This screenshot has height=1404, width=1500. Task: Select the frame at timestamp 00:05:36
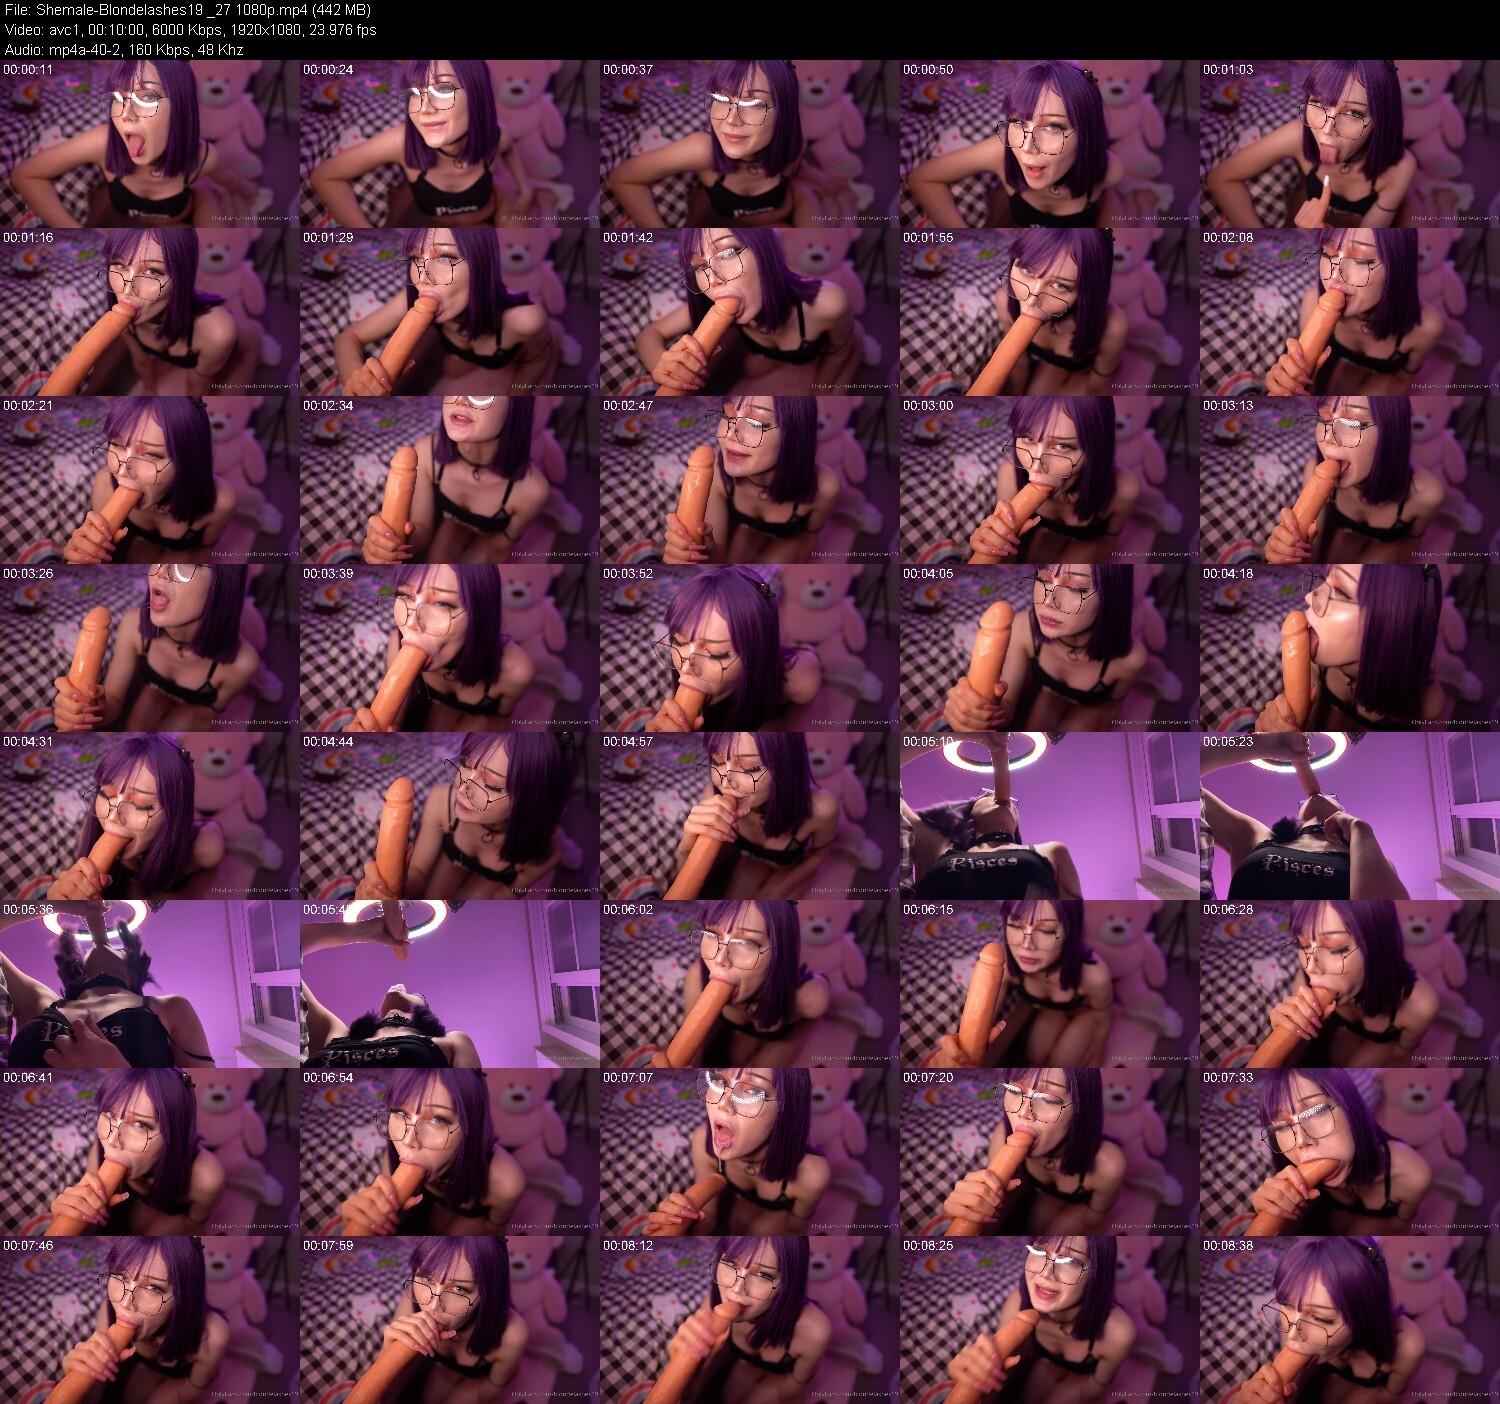tap(150, 984)
